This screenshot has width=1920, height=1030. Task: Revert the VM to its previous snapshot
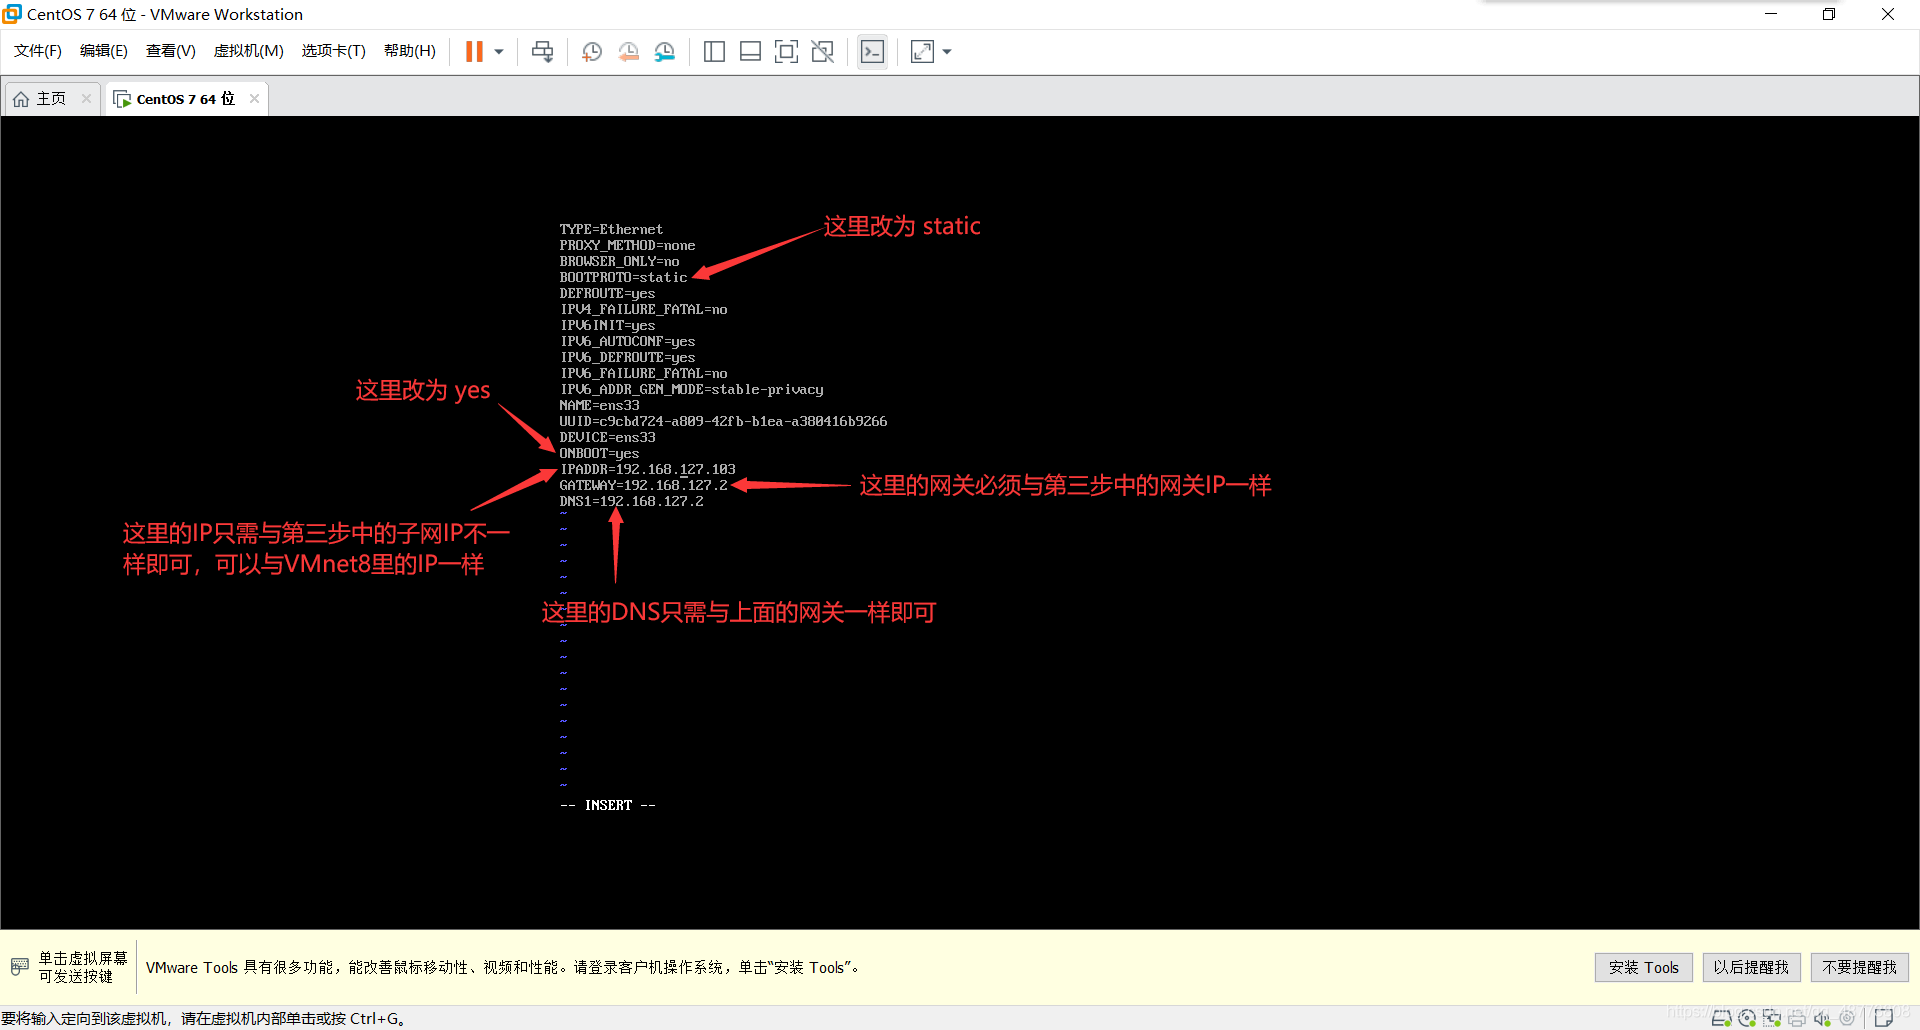pyautogui.click(x=628, y=51)
